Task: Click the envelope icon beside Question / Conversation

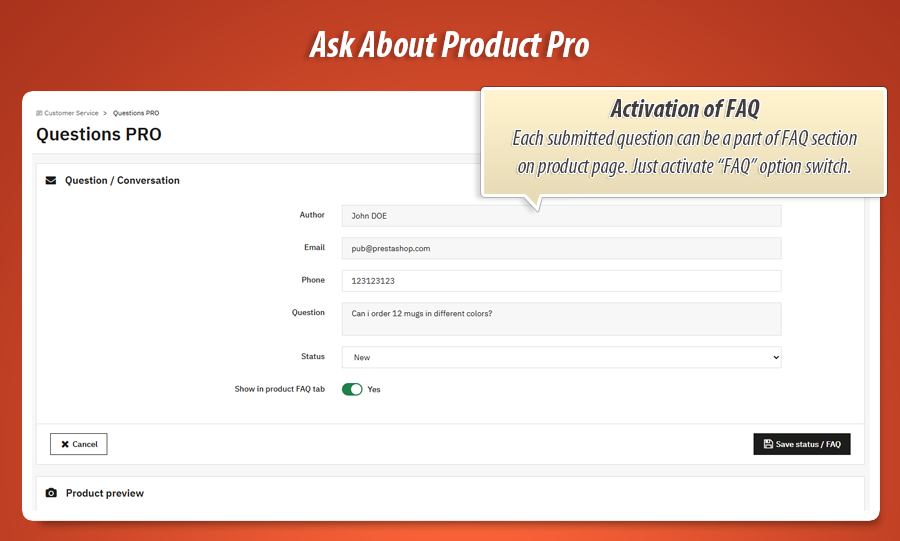Action: click(x=51, y=180)
